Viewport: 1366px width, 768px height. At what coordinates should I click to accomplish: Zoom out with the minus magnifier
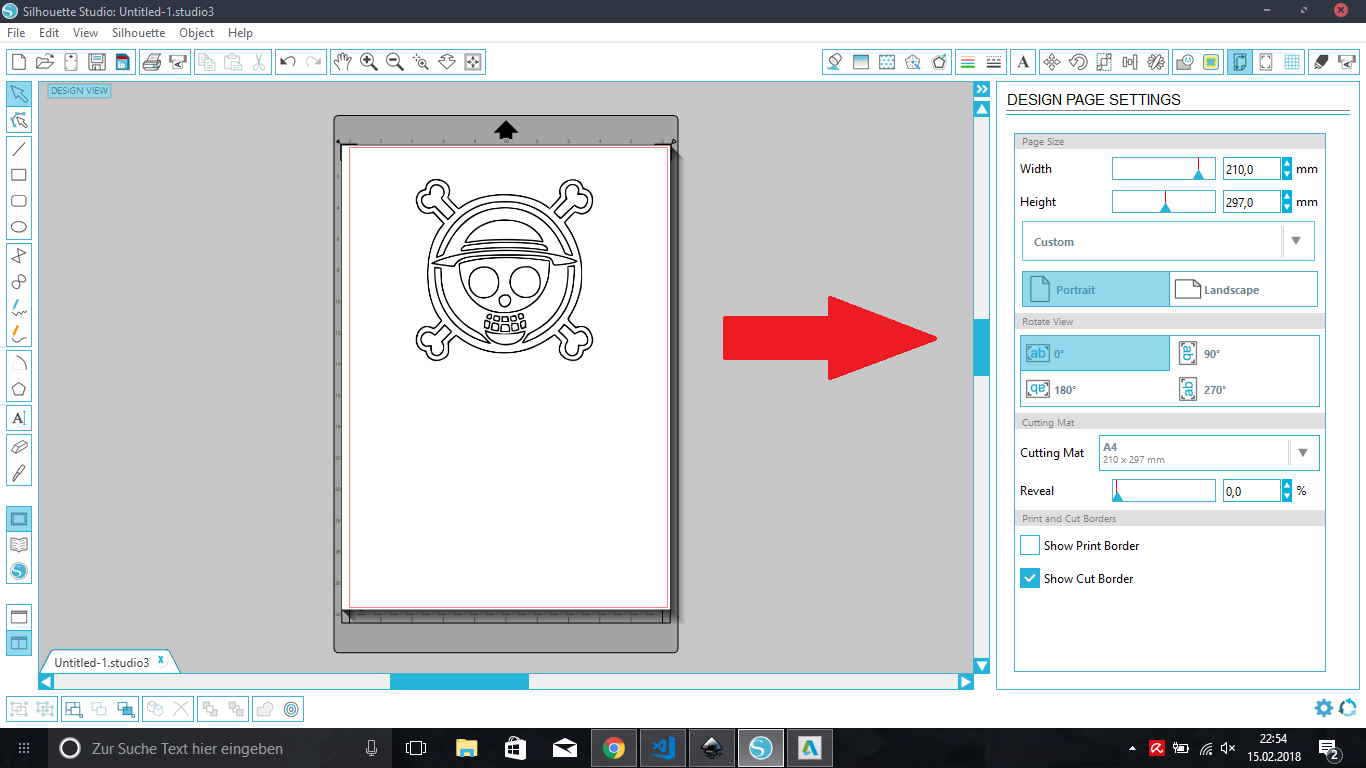point(395,62)
